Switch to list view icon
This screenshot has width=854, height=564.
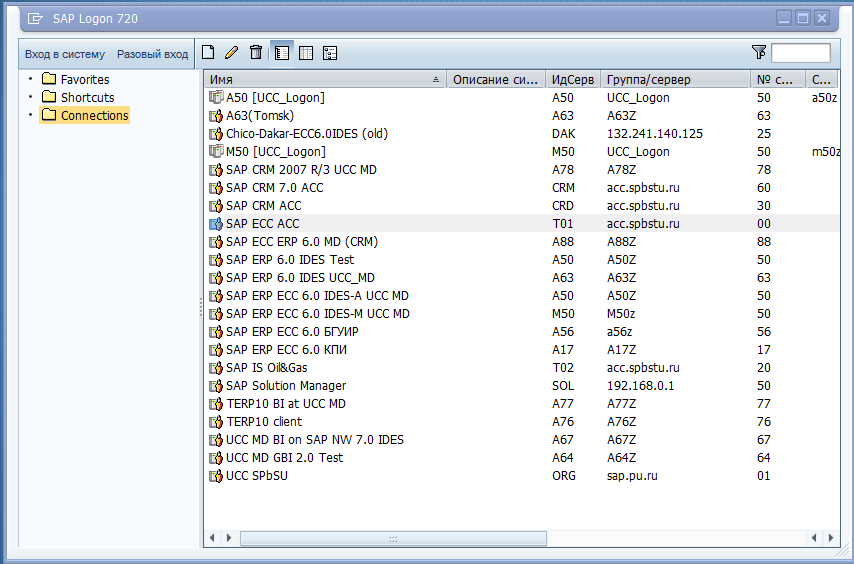[x=306, y=53]
